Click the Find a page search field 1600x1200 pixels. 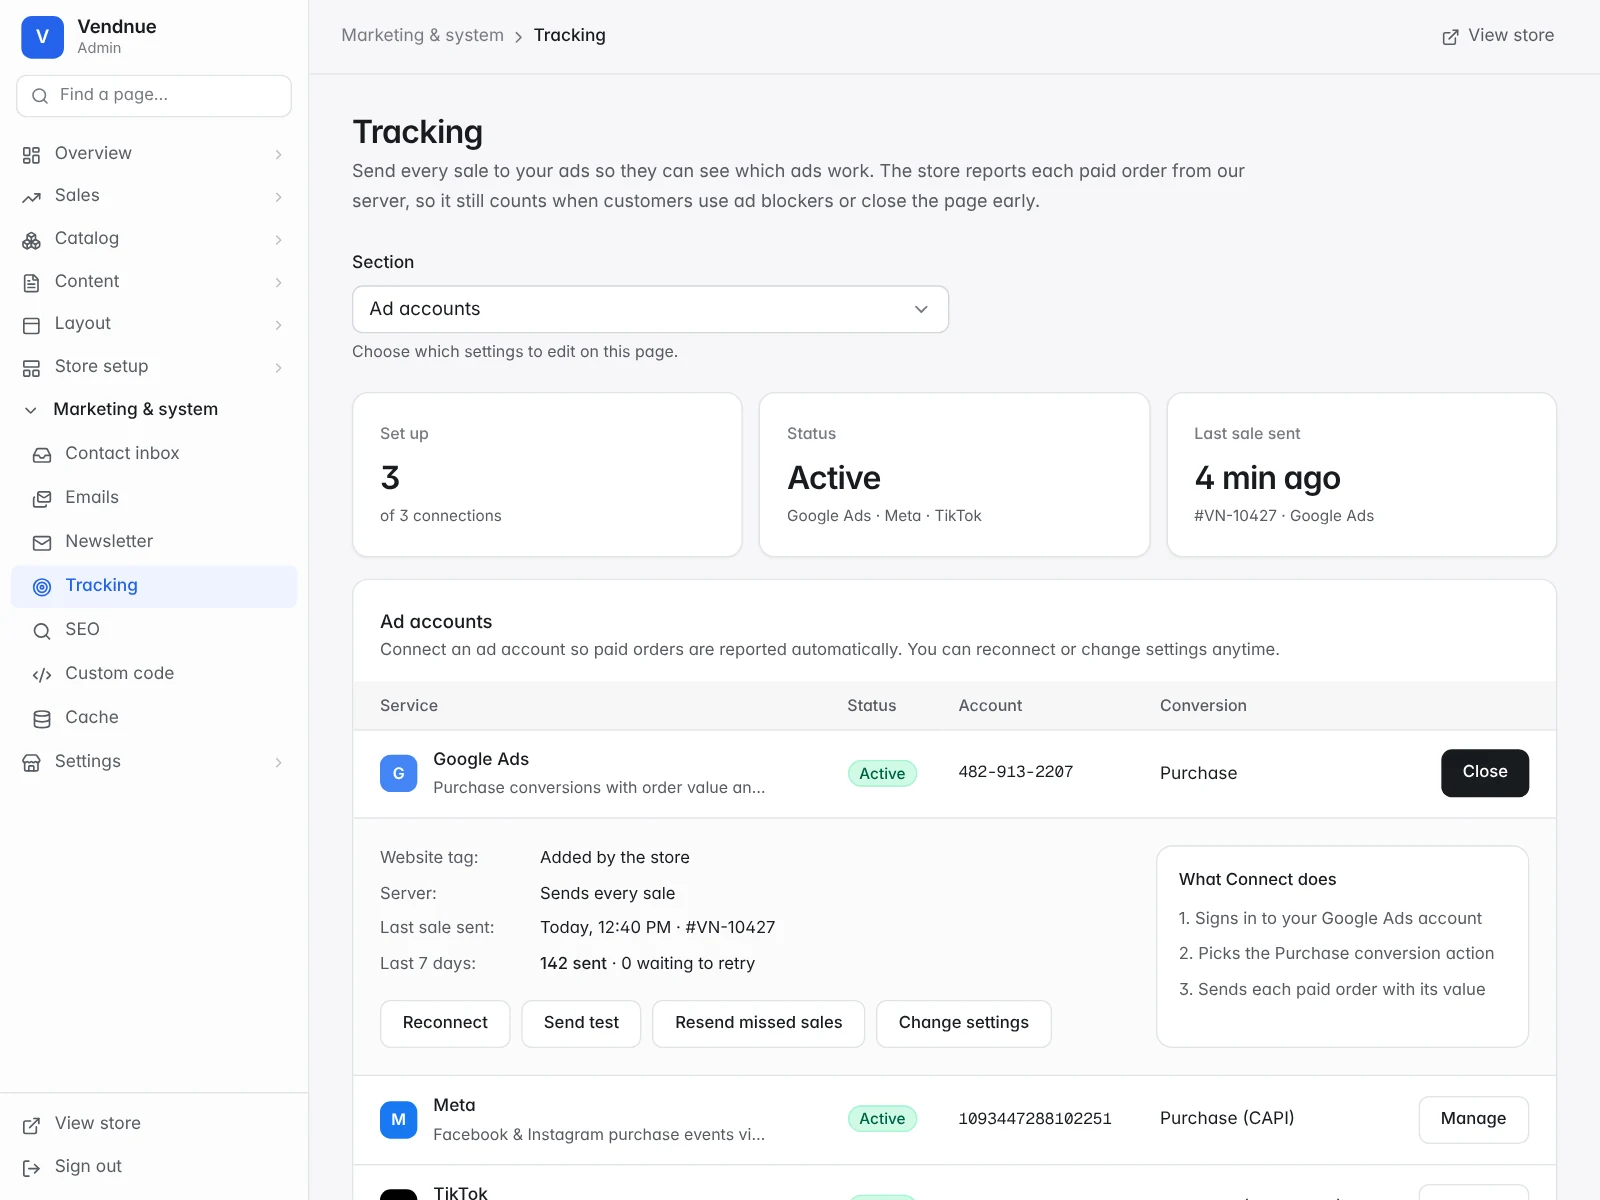(x=154, y=96)
